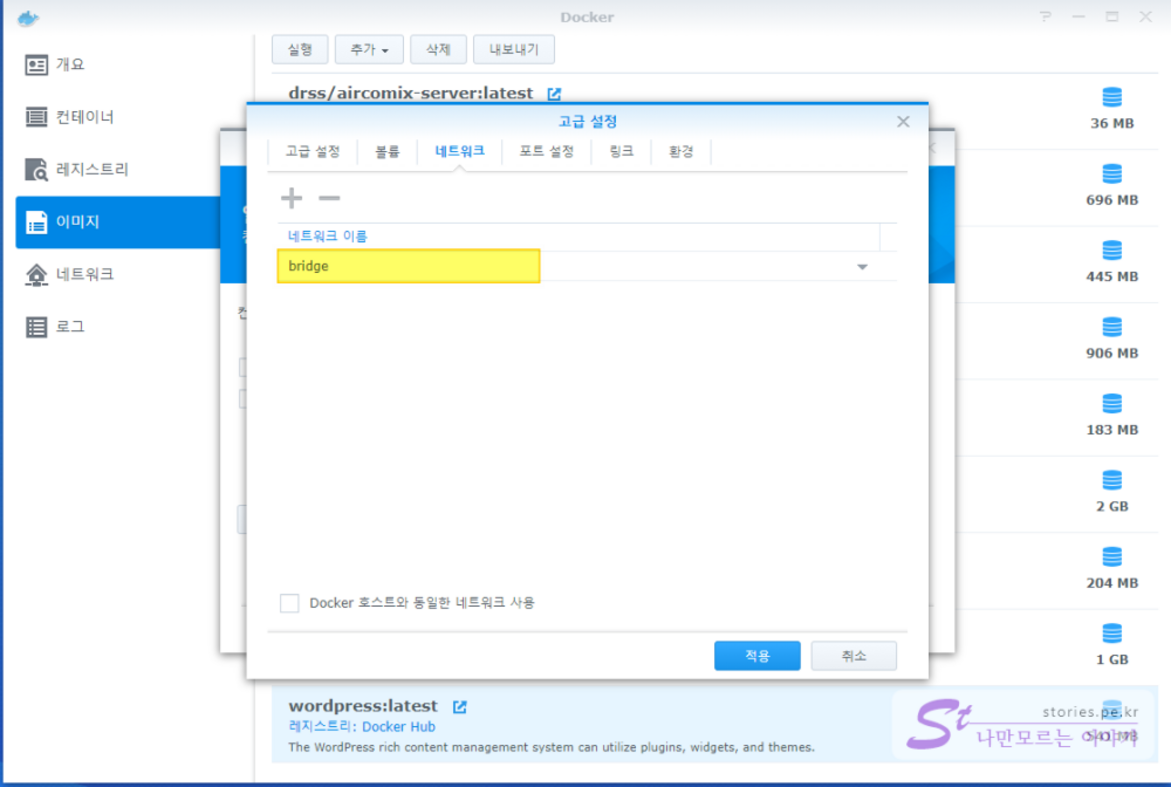The width and height of the screenshot is (1171, 787).
Task: Open external link icon next to wordpress:latest
Action: coord(460,707)
